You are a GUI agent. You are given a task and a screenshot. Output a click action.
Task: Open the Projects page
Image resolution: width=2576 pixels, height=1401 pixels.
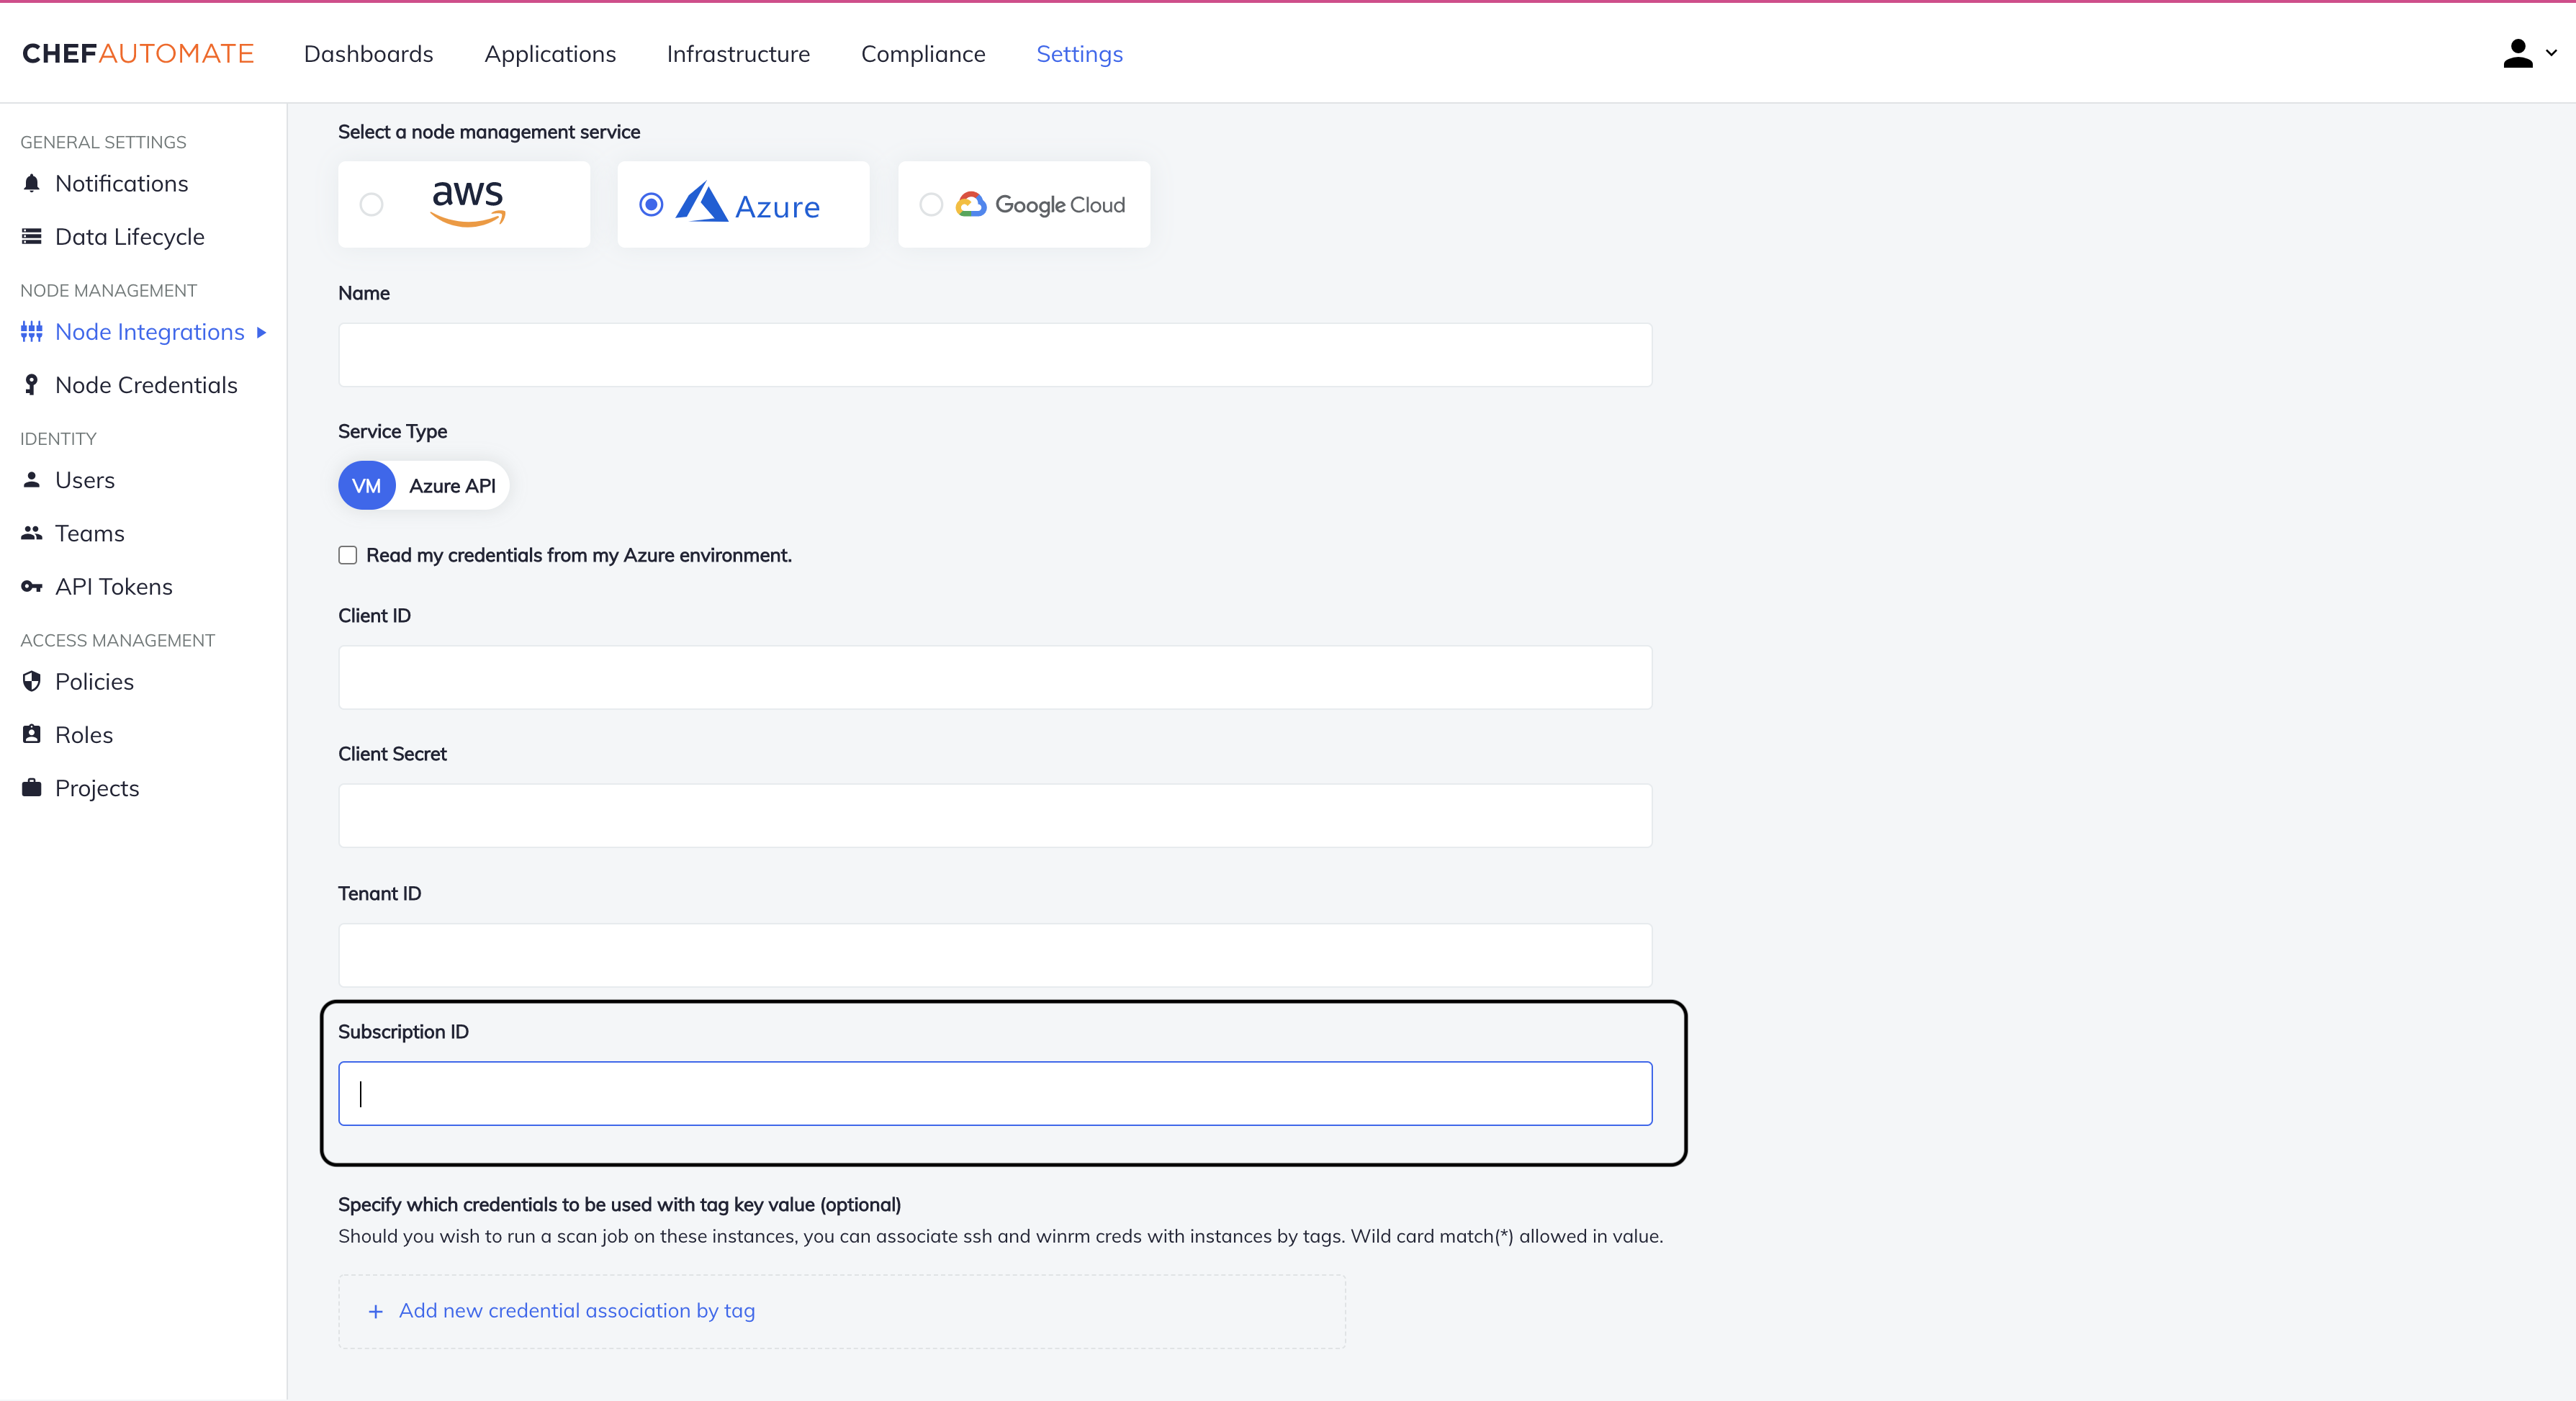pos(97,788)
